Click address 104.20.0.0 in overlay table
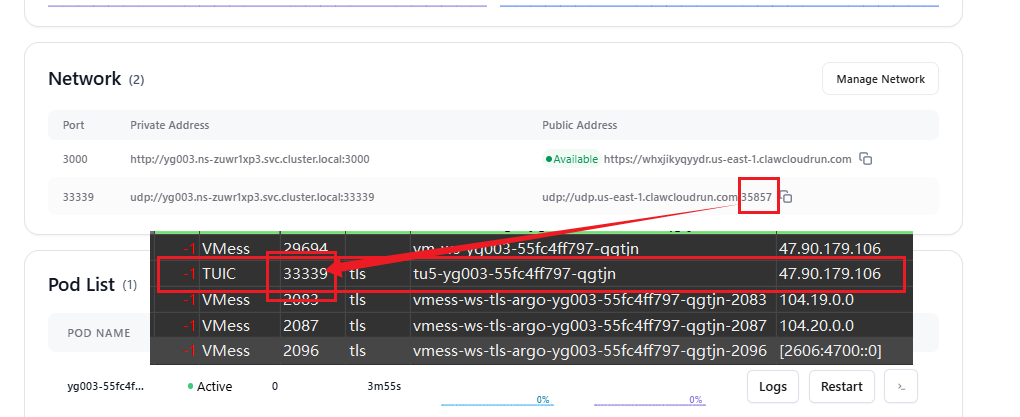The height and width of the screenshot is (417, 1020). [816, 325]
